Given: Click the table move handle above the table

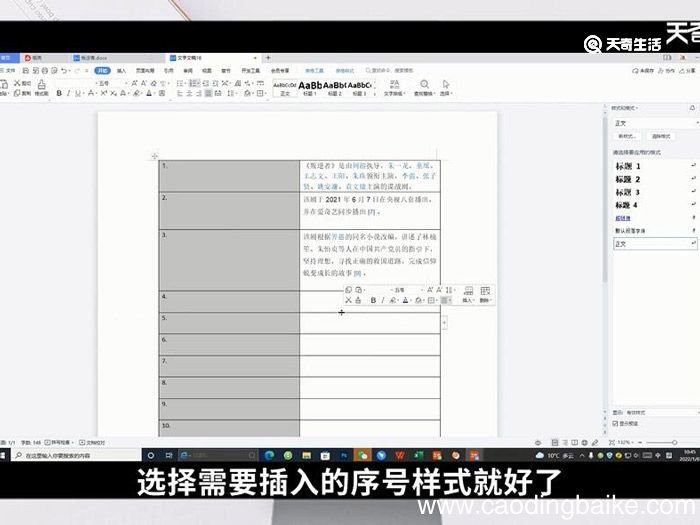Looking at the screenshot, I should [x=154, y=156].
